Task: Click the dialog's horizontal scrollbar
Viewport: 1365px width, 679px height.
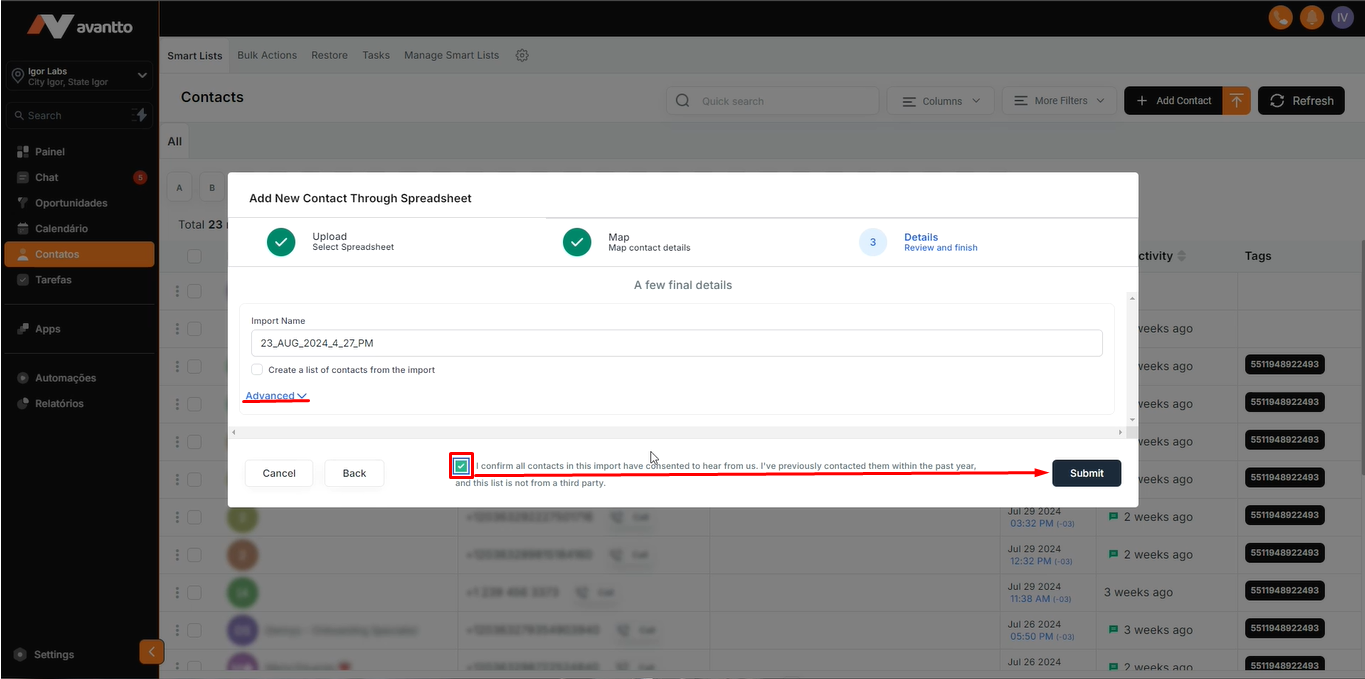Action: click(x=677, y=432)
